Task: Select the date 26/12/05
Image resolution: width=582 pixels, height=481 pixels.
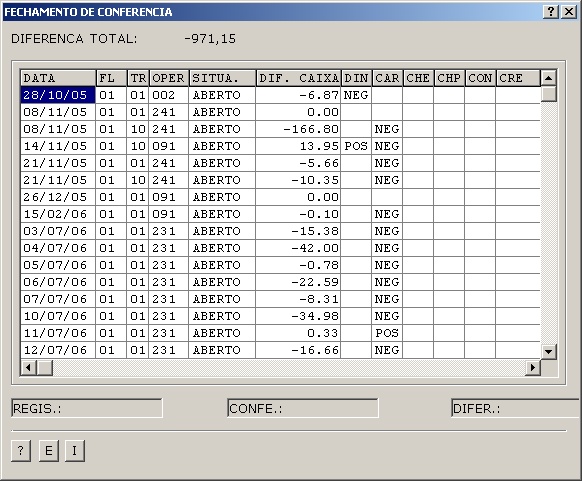Action: coord(55,197)
